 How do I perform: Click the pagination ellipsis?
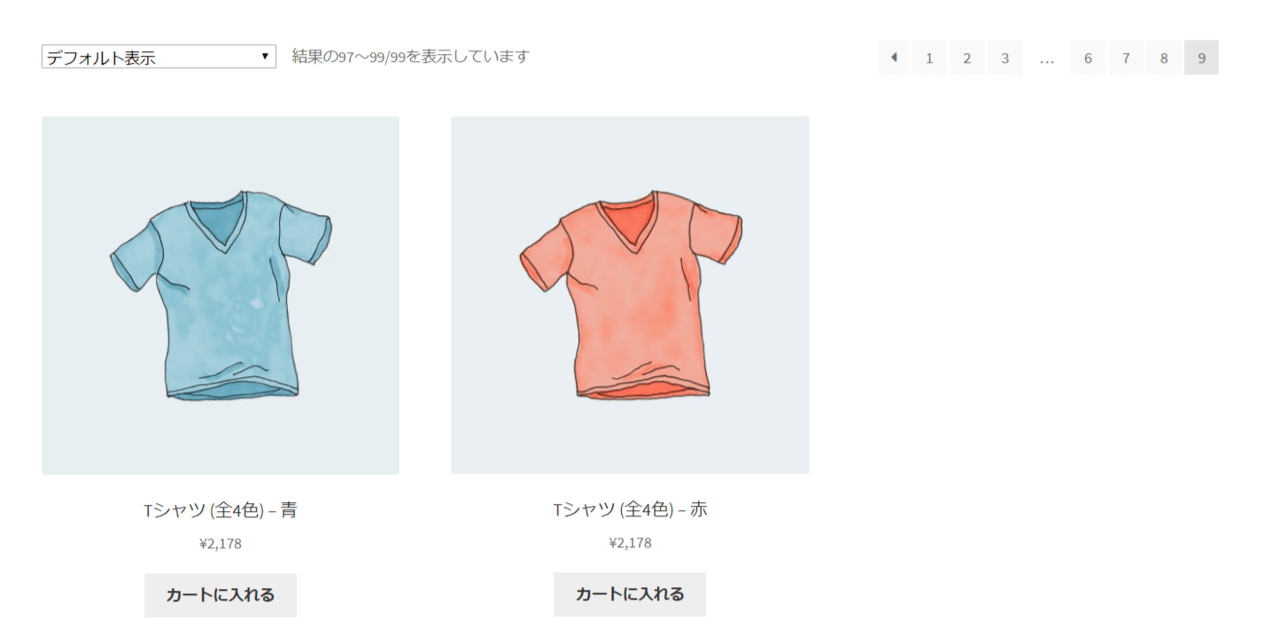1047,59
